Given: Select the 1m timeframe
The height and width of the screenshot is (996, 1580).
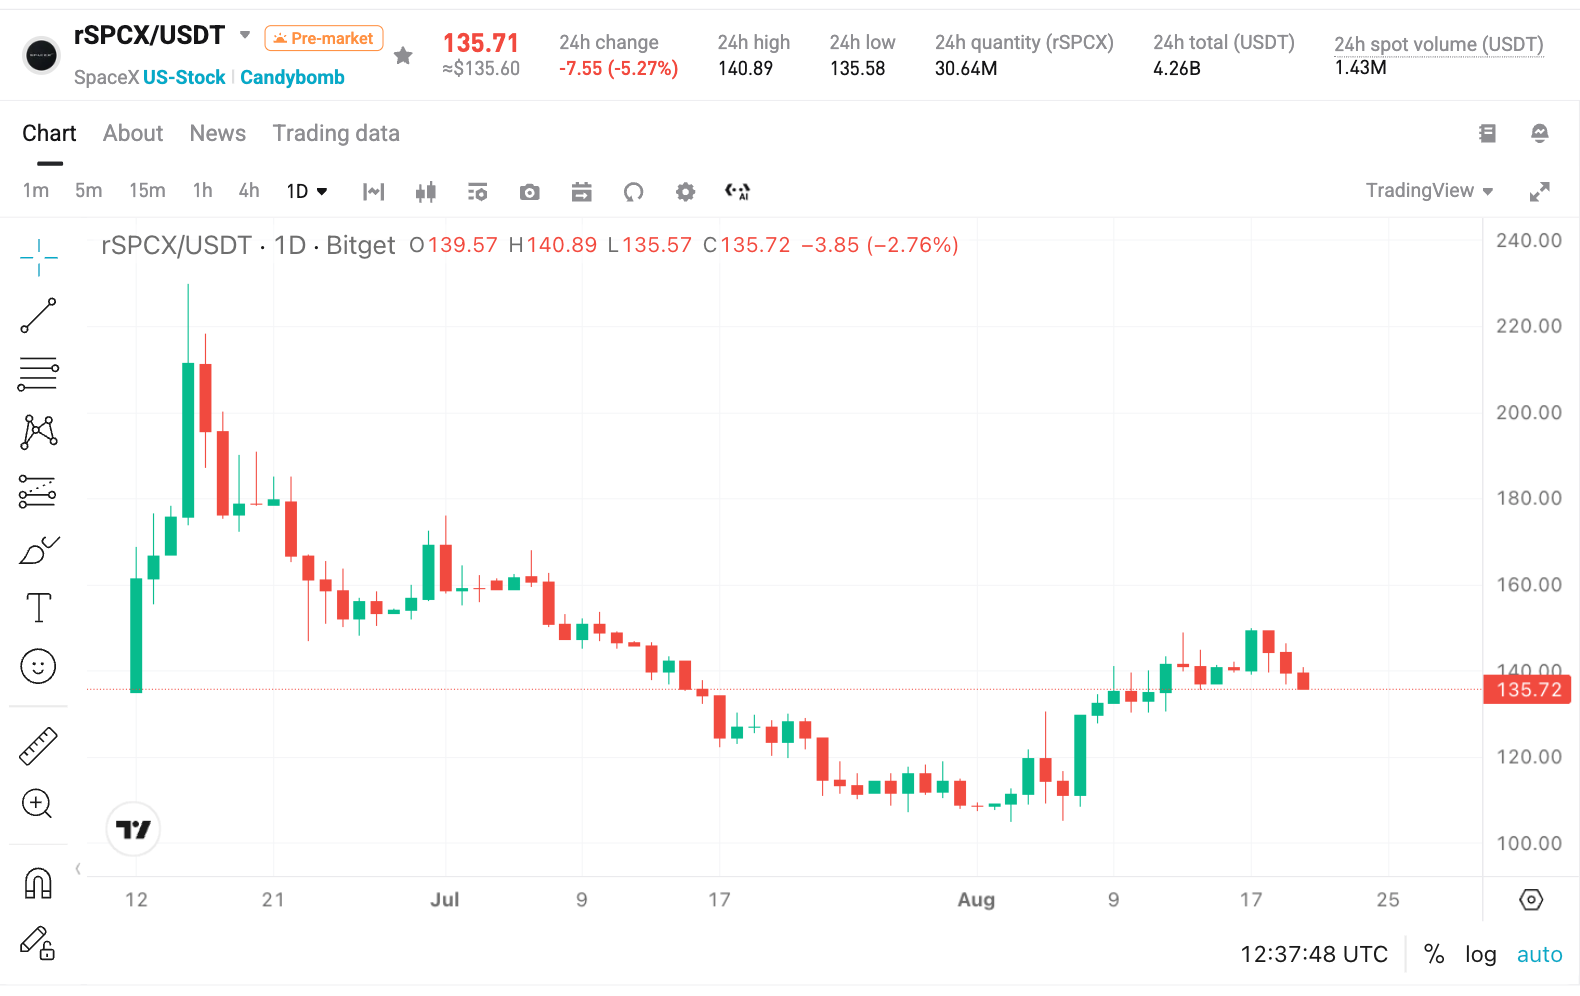Looking at the screenshot, I should 36,191.
